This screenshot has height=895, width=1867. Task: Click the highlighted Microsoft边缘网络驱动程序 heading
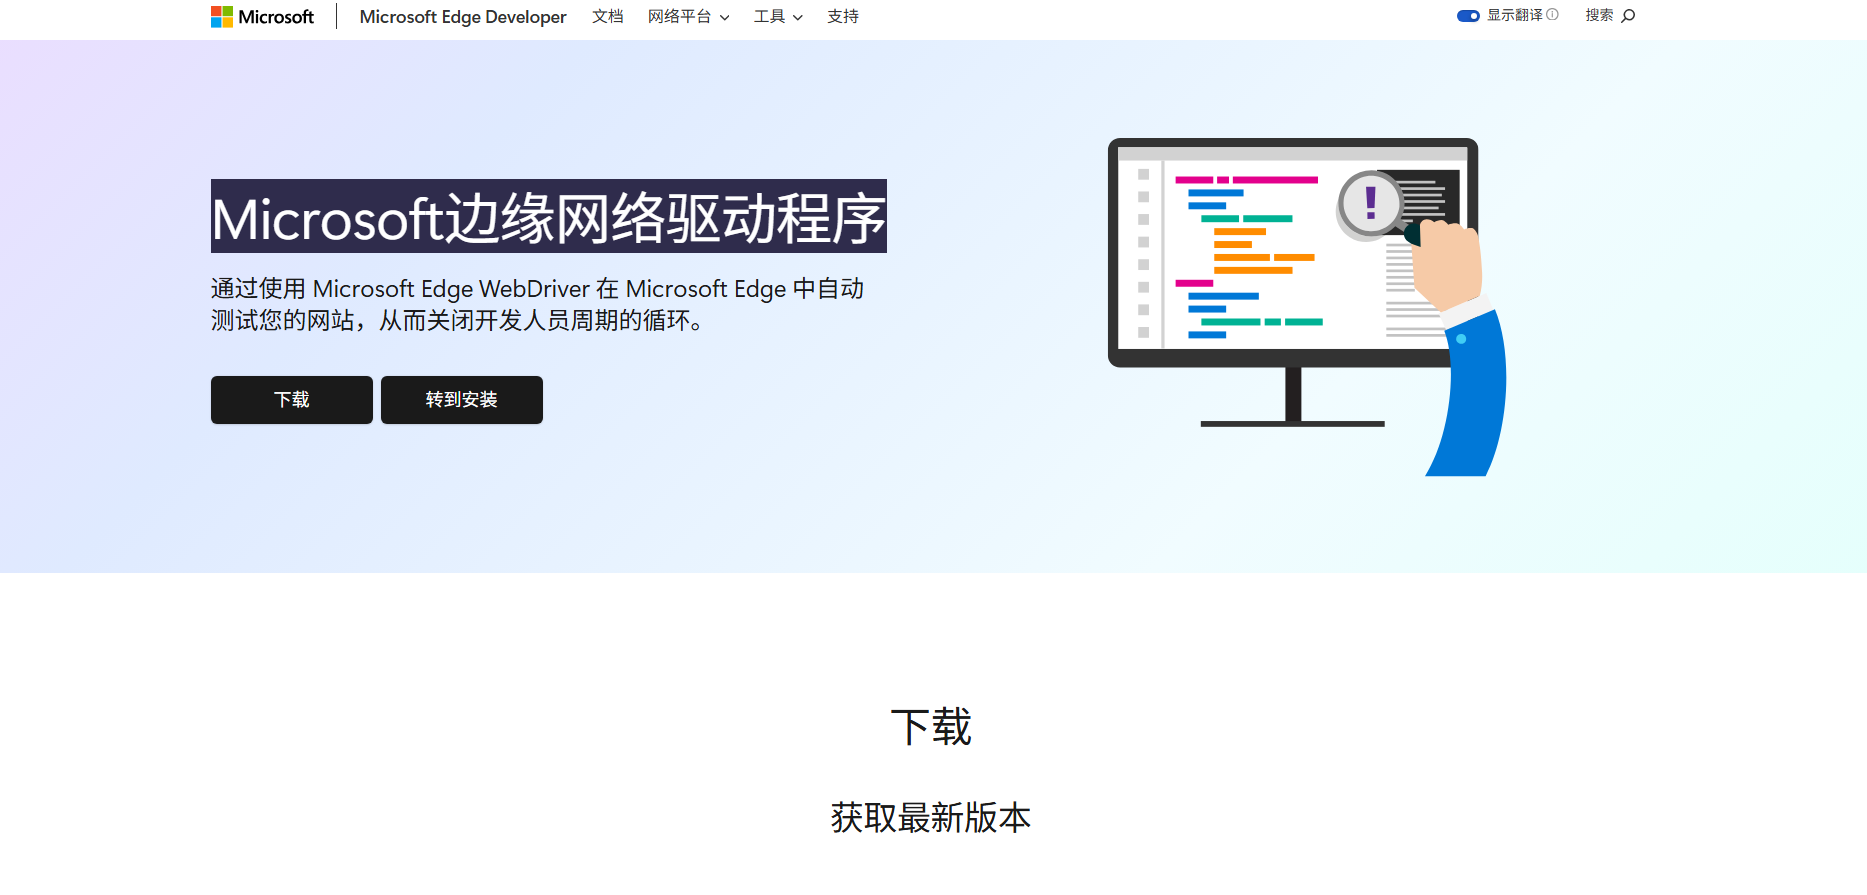pyautogui.click(x=548, y=217)
